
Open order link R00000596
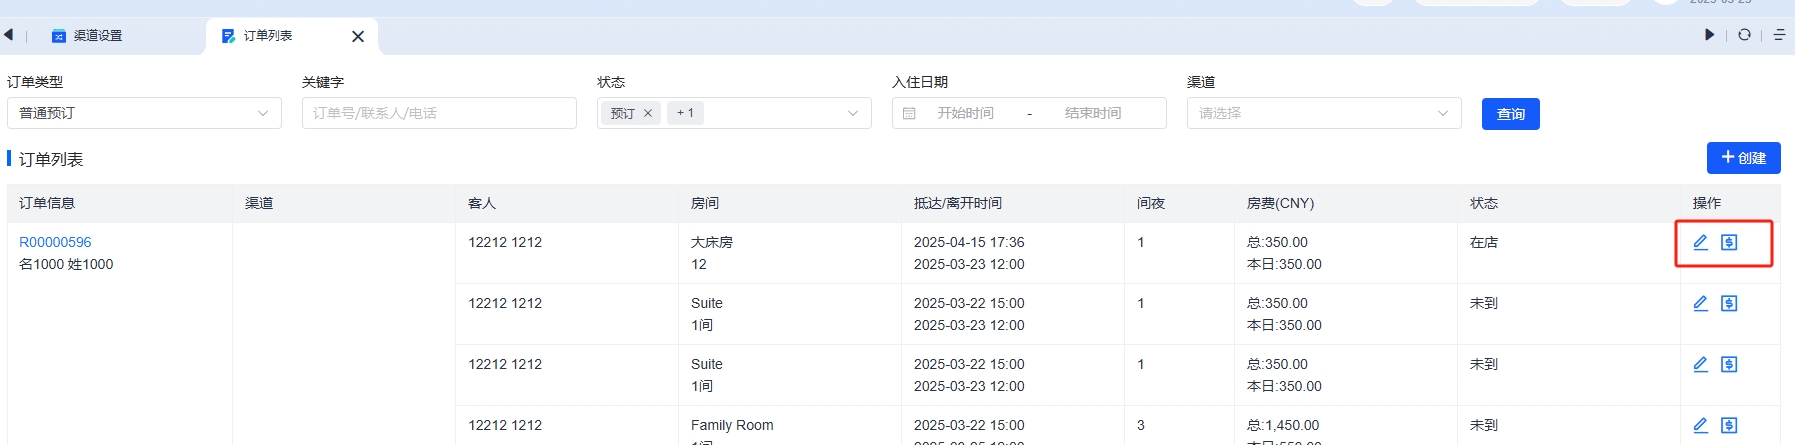click(x=55, y=242)
